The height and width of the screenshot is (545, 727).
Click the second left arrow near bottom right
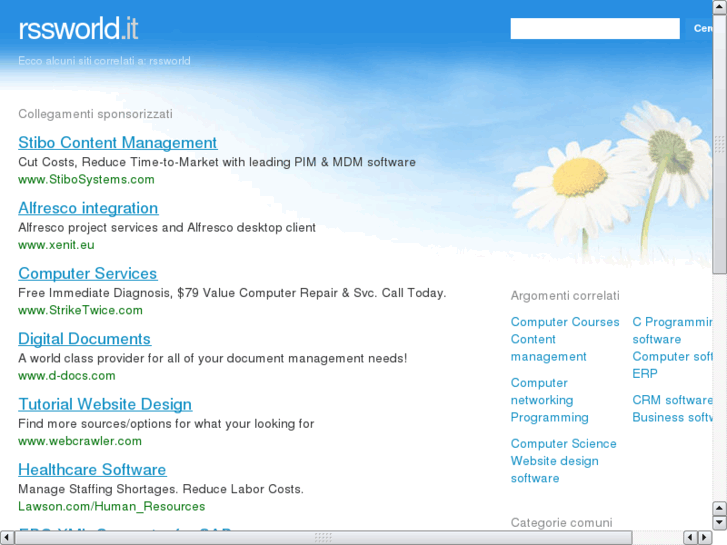(x=691, y=538)
